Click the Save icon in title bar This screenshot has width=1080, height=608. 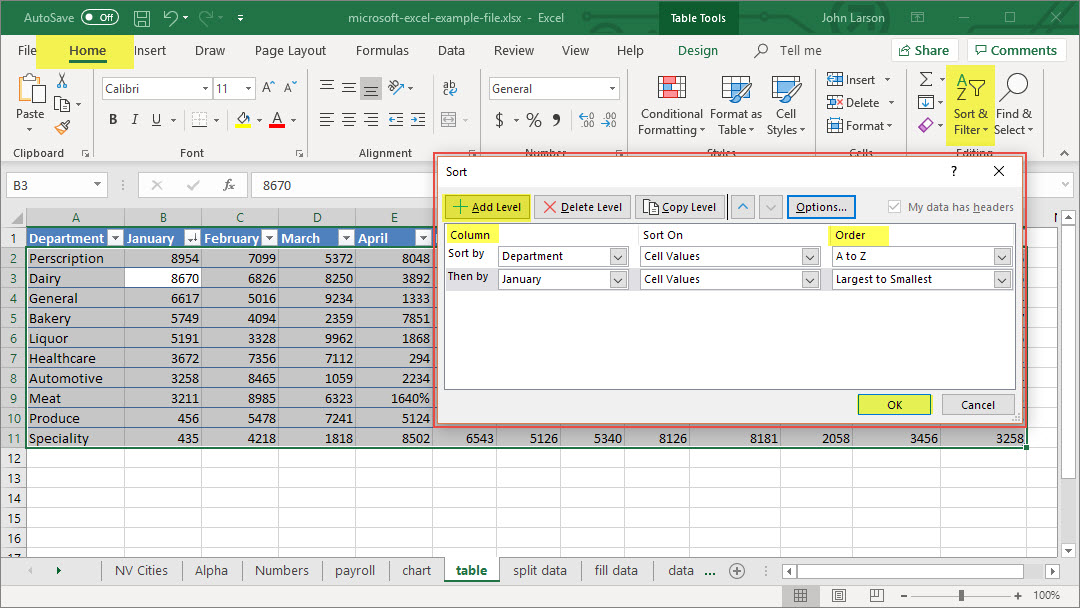point(142,18)
